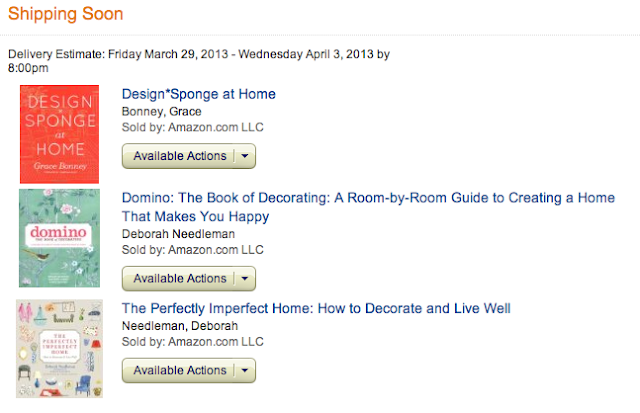Expand dropdown arrow for Perfectly Imperfect Home actions
Image resolution: width=640 pixels, height=413 pixels.
[246, 370]
